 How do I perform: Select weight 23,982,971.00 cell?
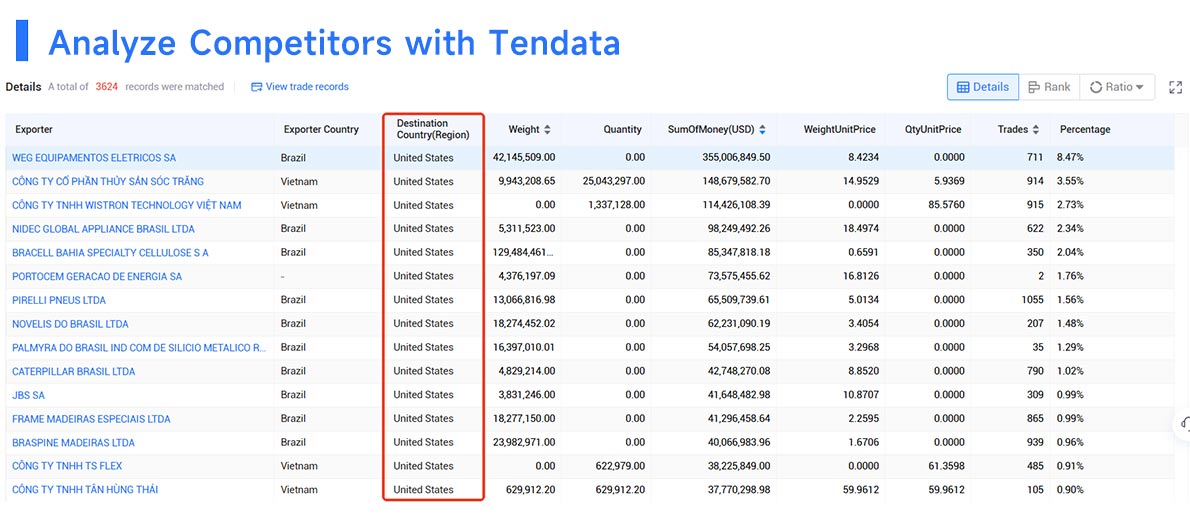pos(524,442)
